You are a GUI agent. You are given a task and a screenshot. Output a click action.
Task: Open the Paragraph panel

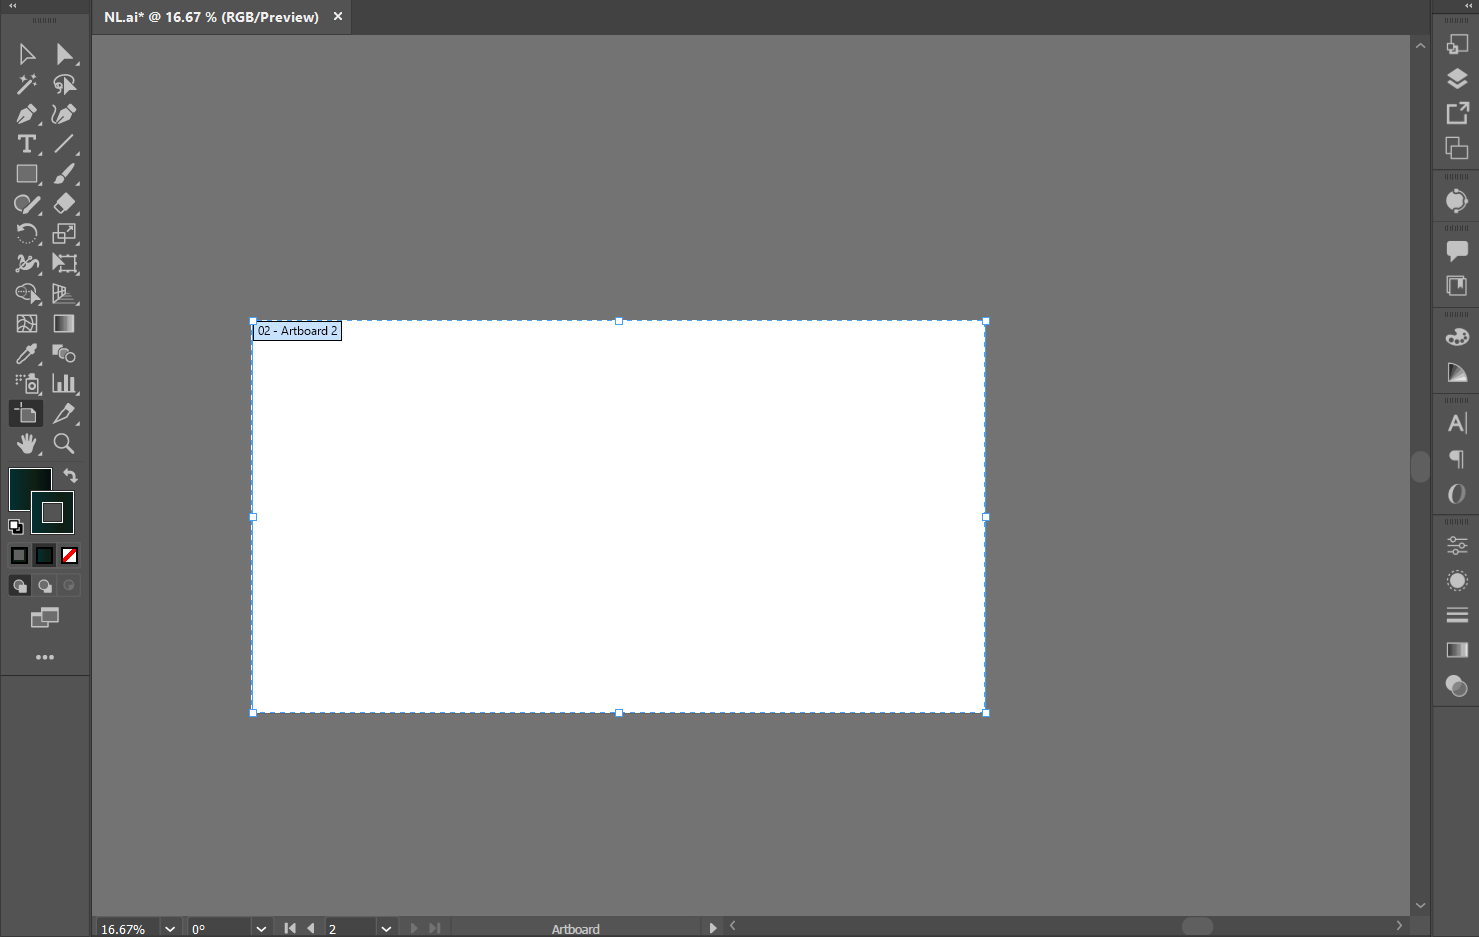point(1457,459)
